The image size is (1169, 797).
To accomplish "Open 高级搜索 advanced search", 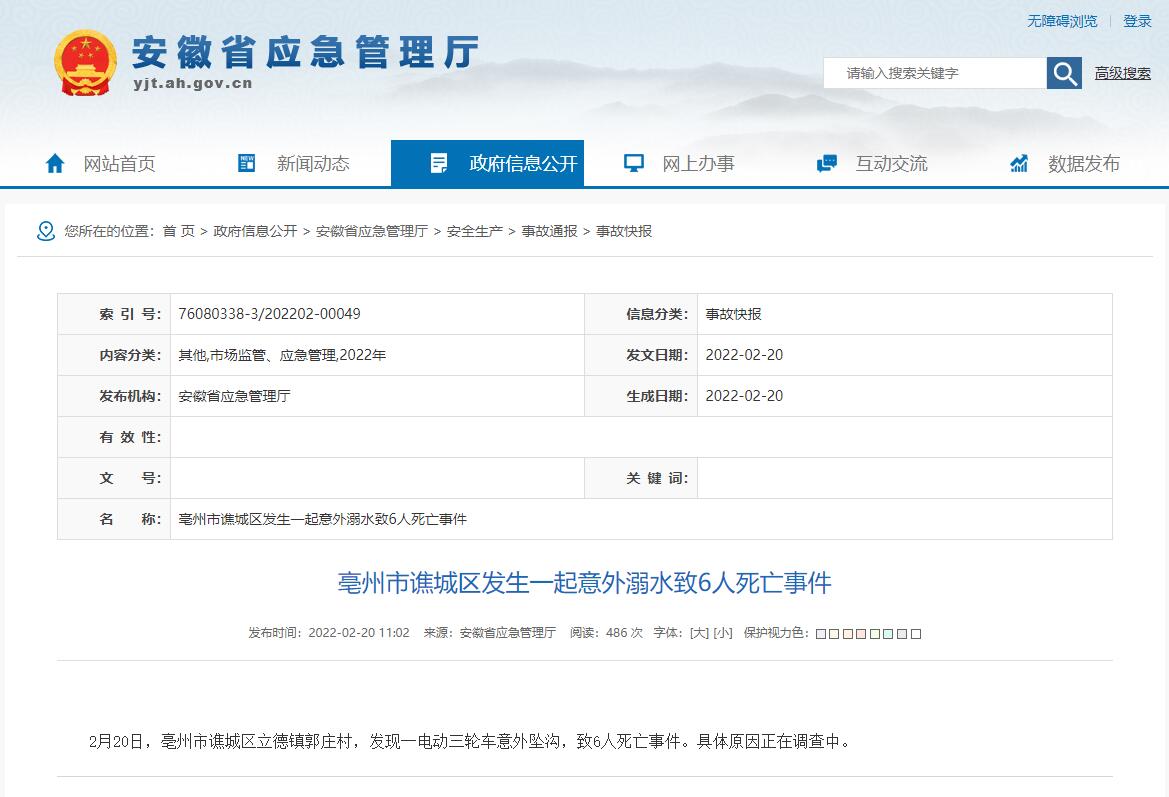I will 1125,73.
